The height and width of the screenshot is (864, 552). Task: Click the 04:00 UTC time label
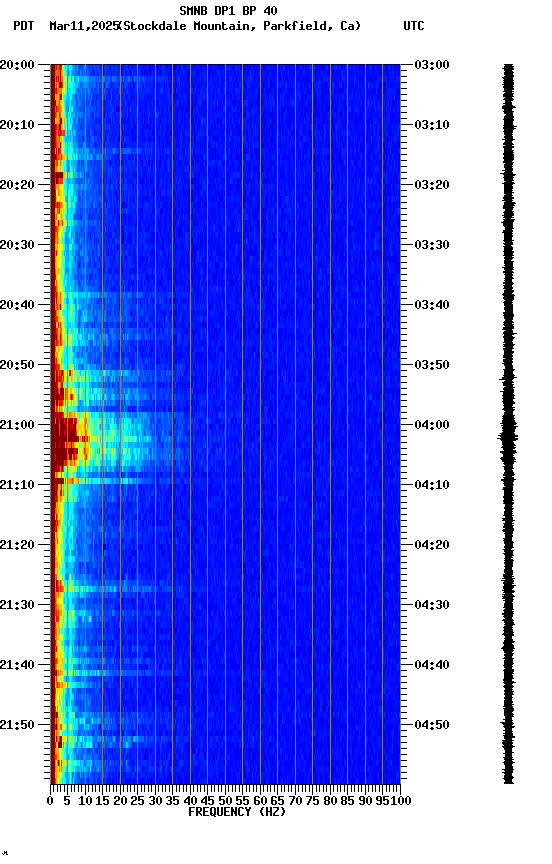[x=432, y=425]
